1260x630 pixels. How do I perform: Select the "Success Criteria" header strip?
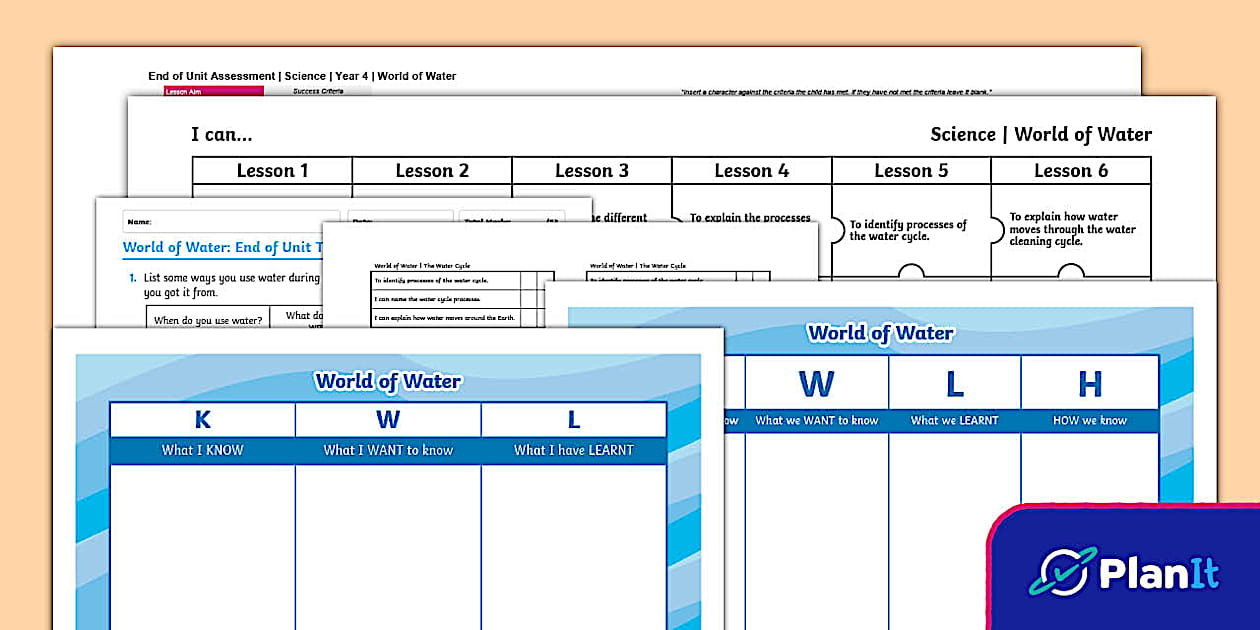[320, 91]
